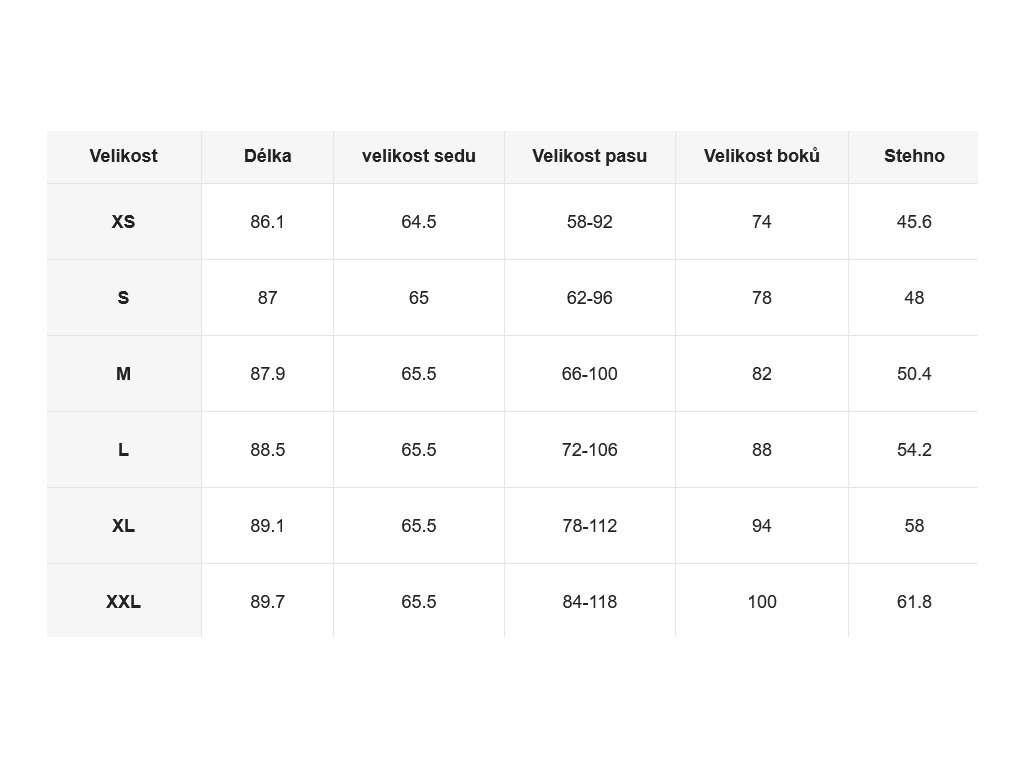The image size is (1024, 768).
Task: Select the S size row label
Action: [x=123, y=298]
